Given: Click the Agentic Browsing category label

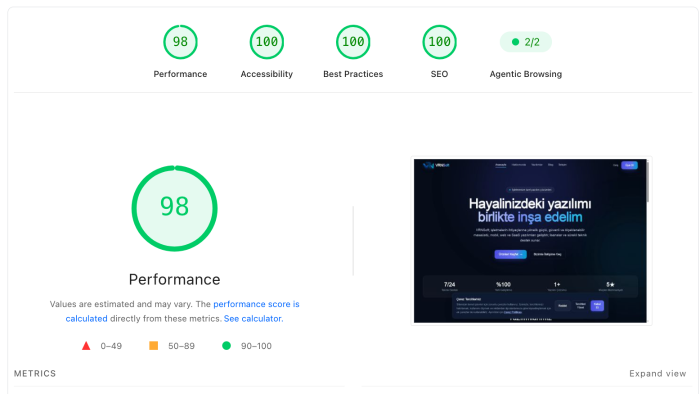Looking at the screenshot, I should (525, 74).
